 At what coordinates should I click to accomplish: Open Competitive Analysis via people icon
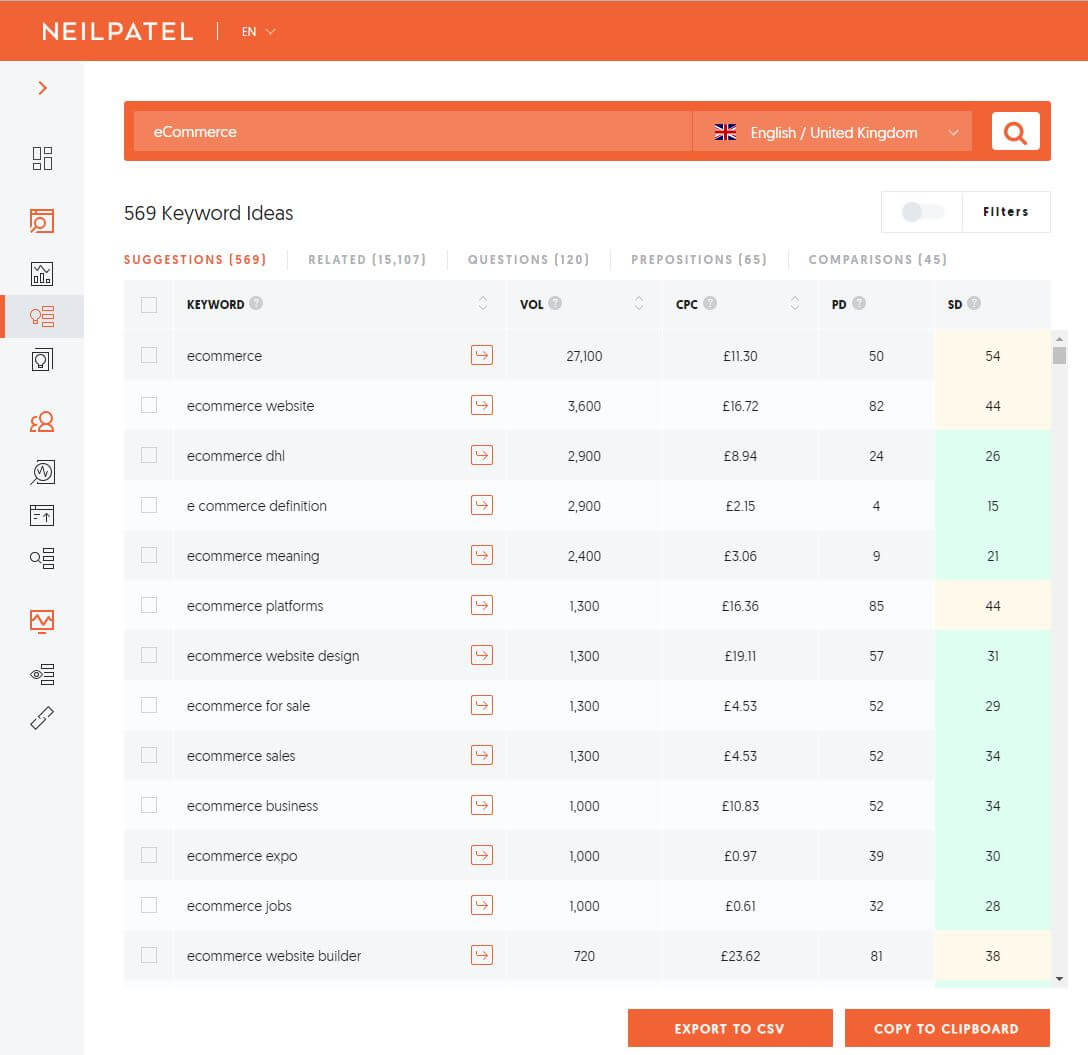click(42, 421)
